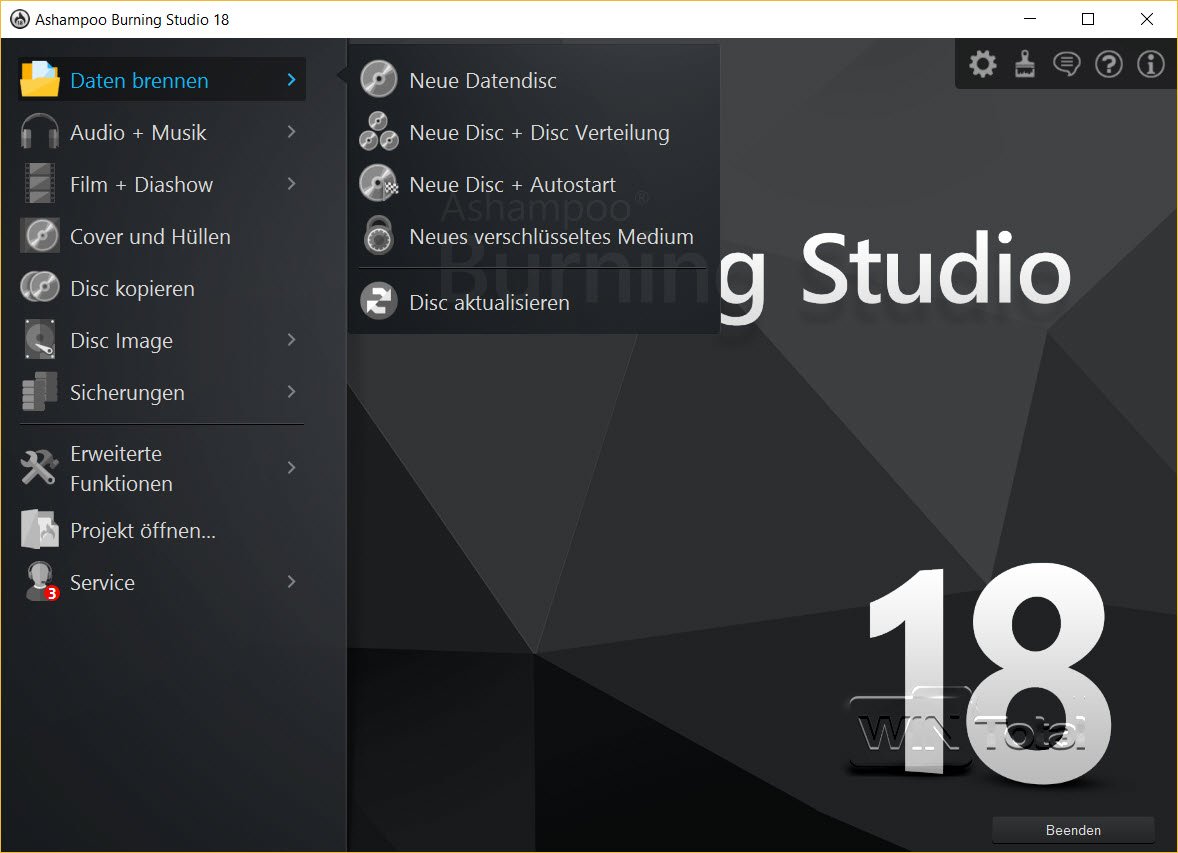The height and width of the screenshot is (853, 1178).
Task: Click the info icon in the top toolbar
Action: point(1150,64)
